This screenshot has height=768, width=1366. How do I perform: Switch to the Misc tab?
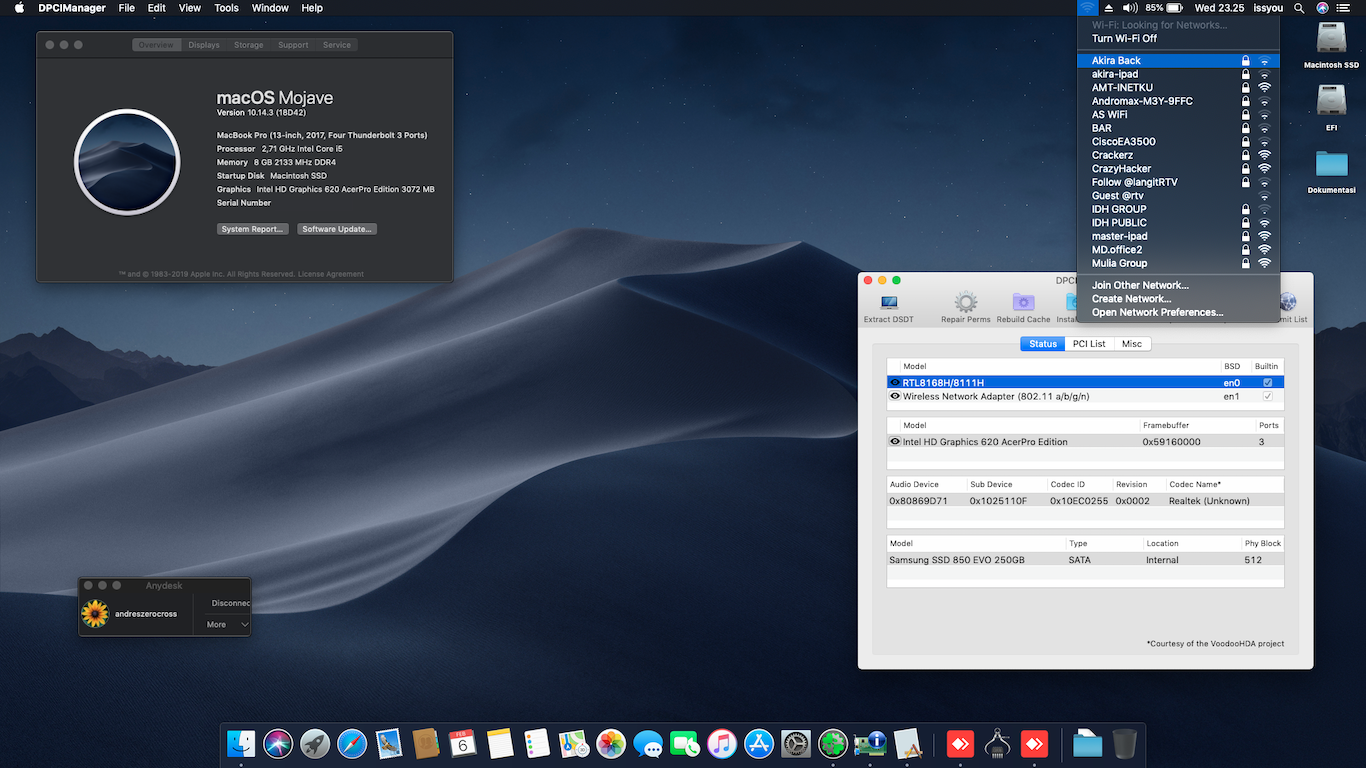pos(1132,344)
